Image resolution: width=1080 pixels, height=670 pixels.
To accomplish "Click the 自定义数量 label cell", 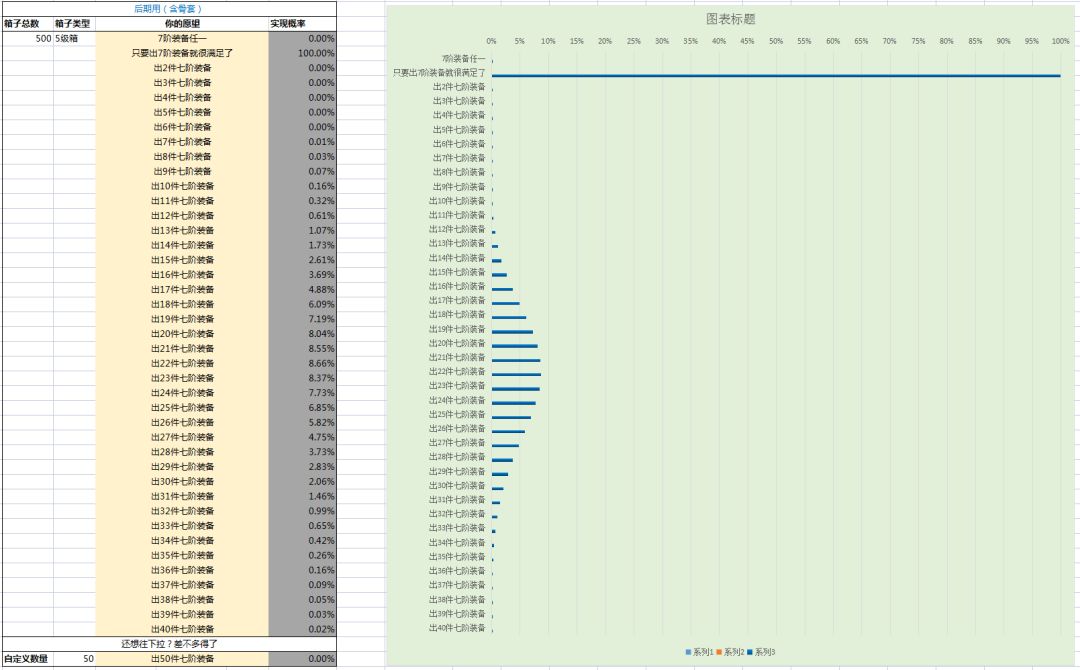I will pos(26,659).
